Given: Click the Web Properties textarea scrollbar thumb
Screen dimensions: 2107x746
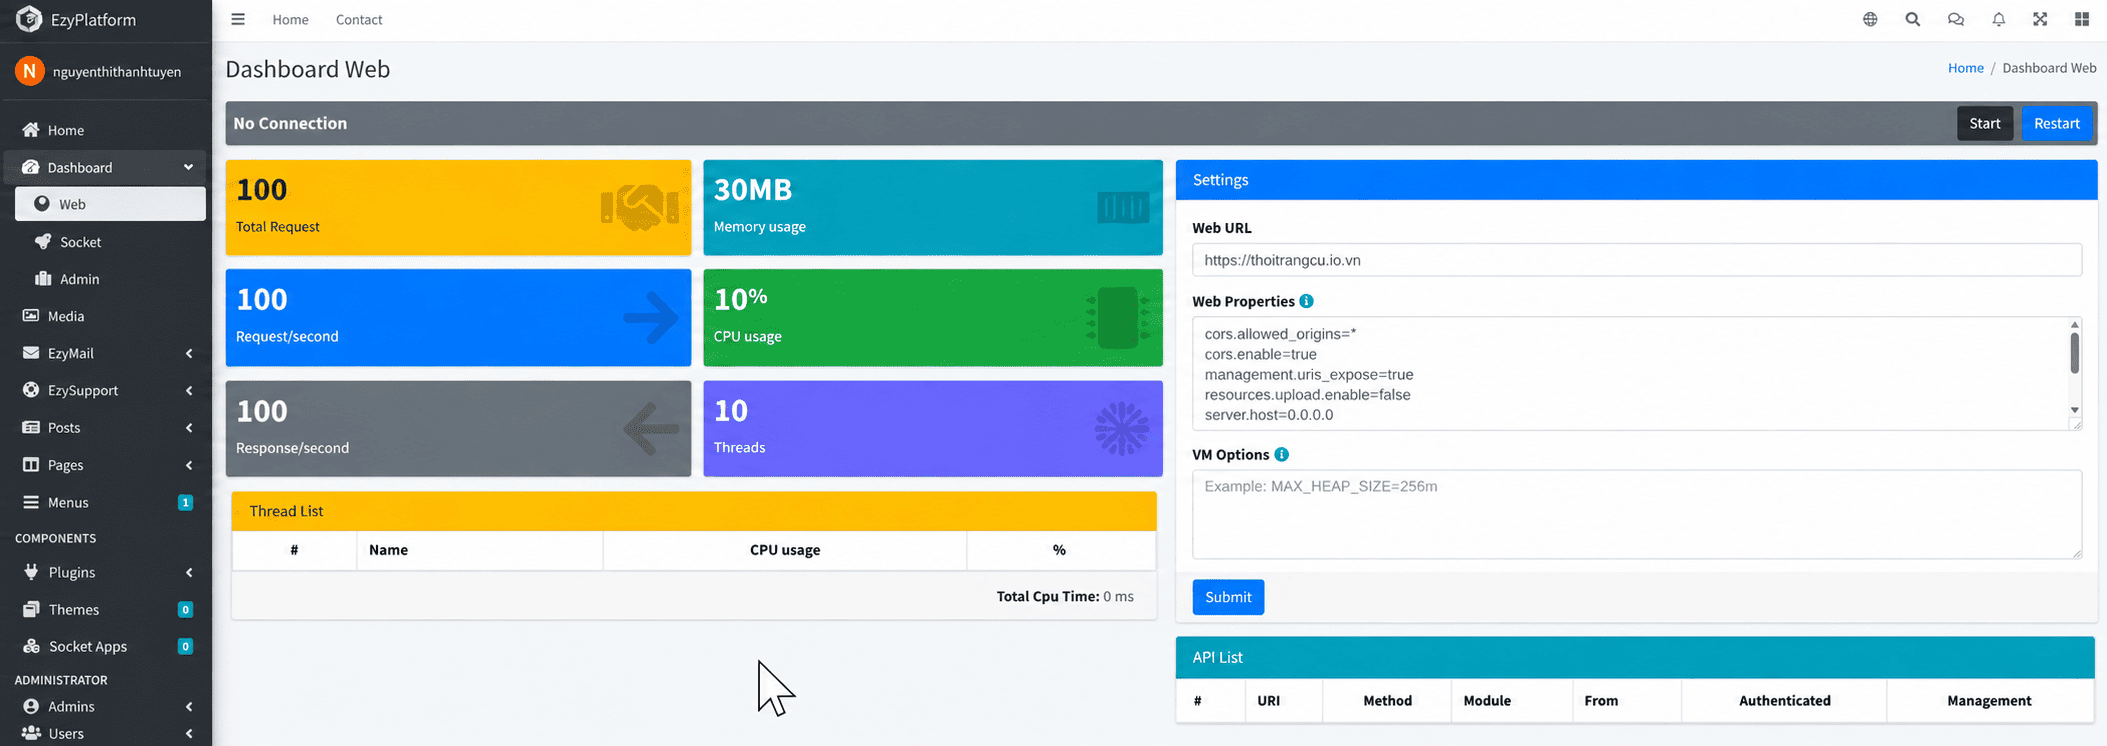Looking at the screenshot, I should [x=2074, y=353].
